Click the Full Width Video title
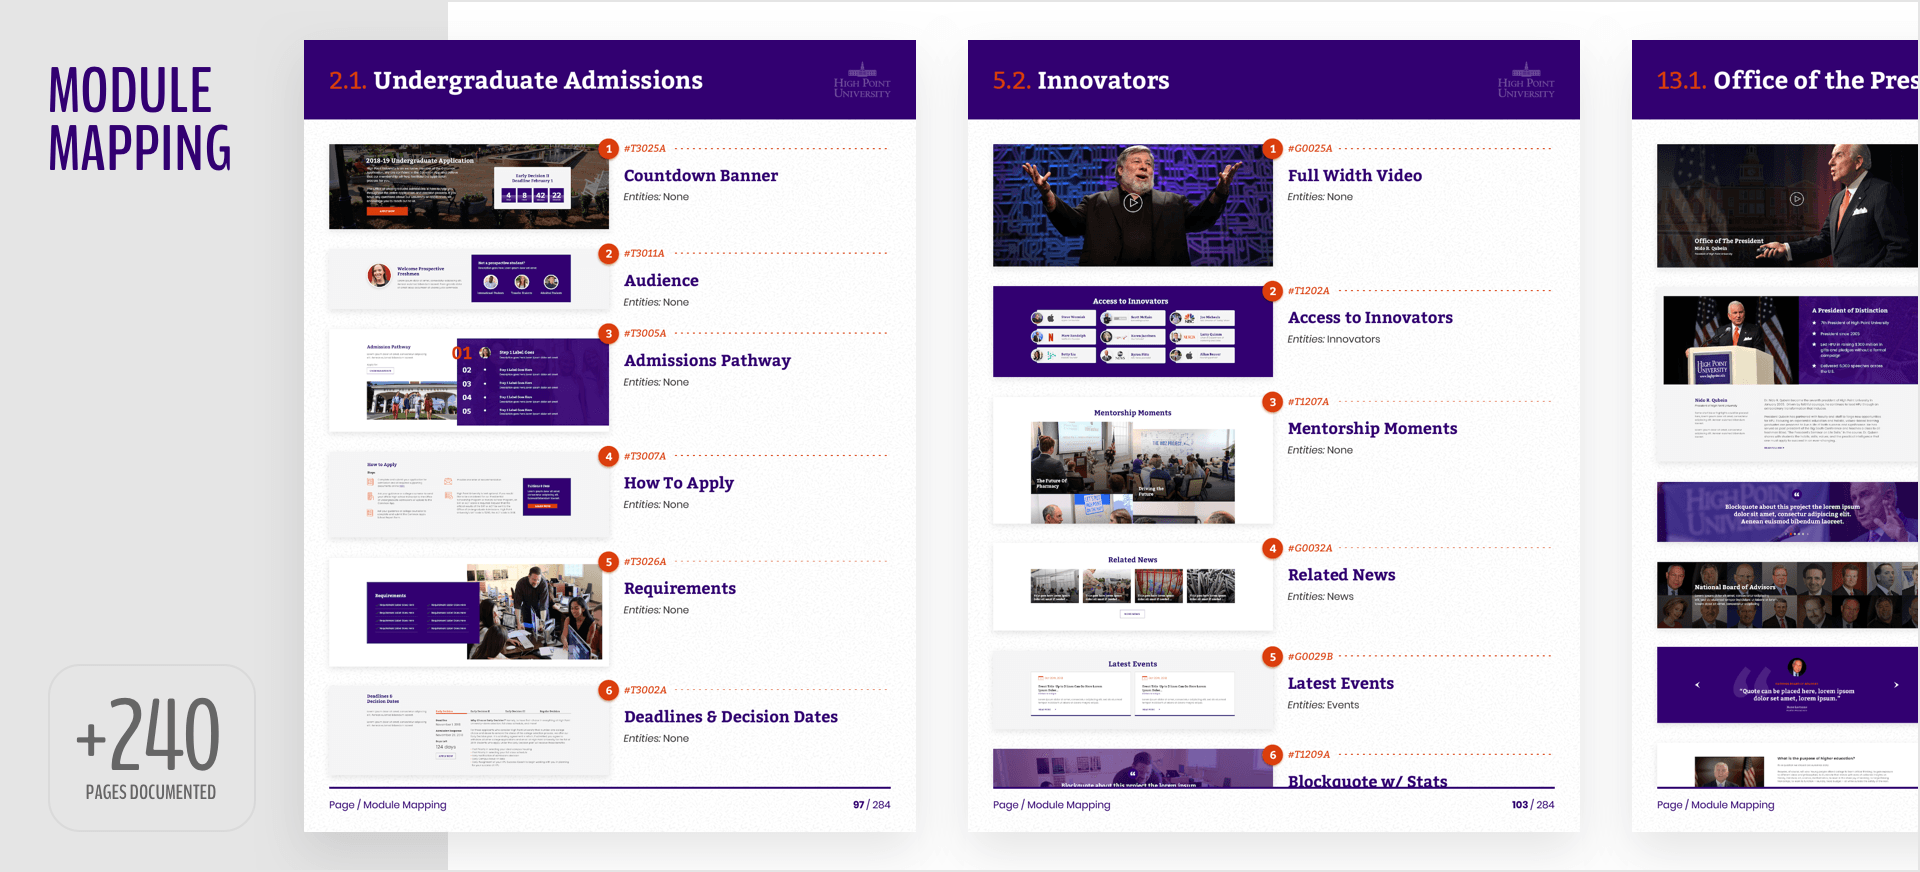 click(x=1355, y=176)
